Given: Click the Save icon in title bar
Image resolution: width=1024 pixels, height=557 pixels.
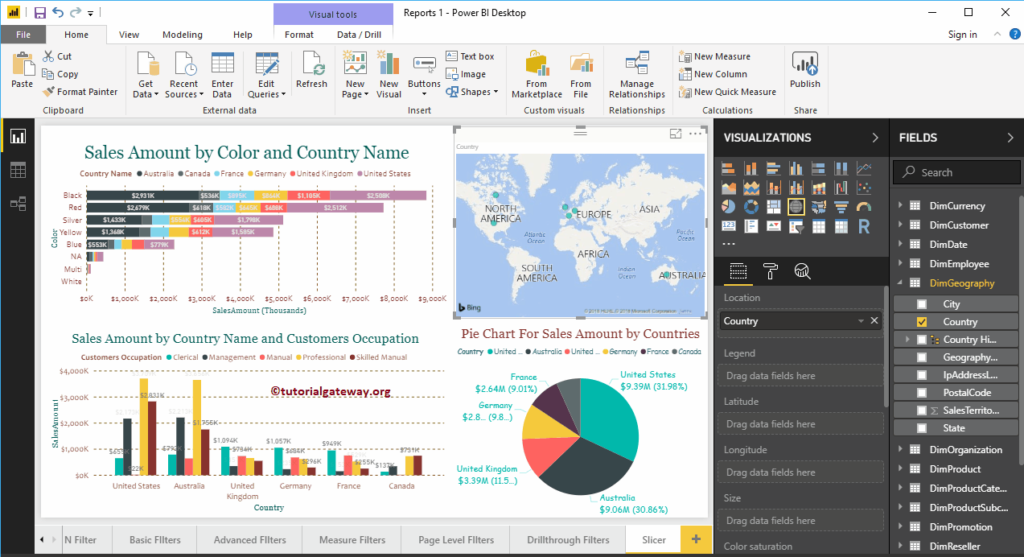Looking at the screenshot, I should 40,12.
